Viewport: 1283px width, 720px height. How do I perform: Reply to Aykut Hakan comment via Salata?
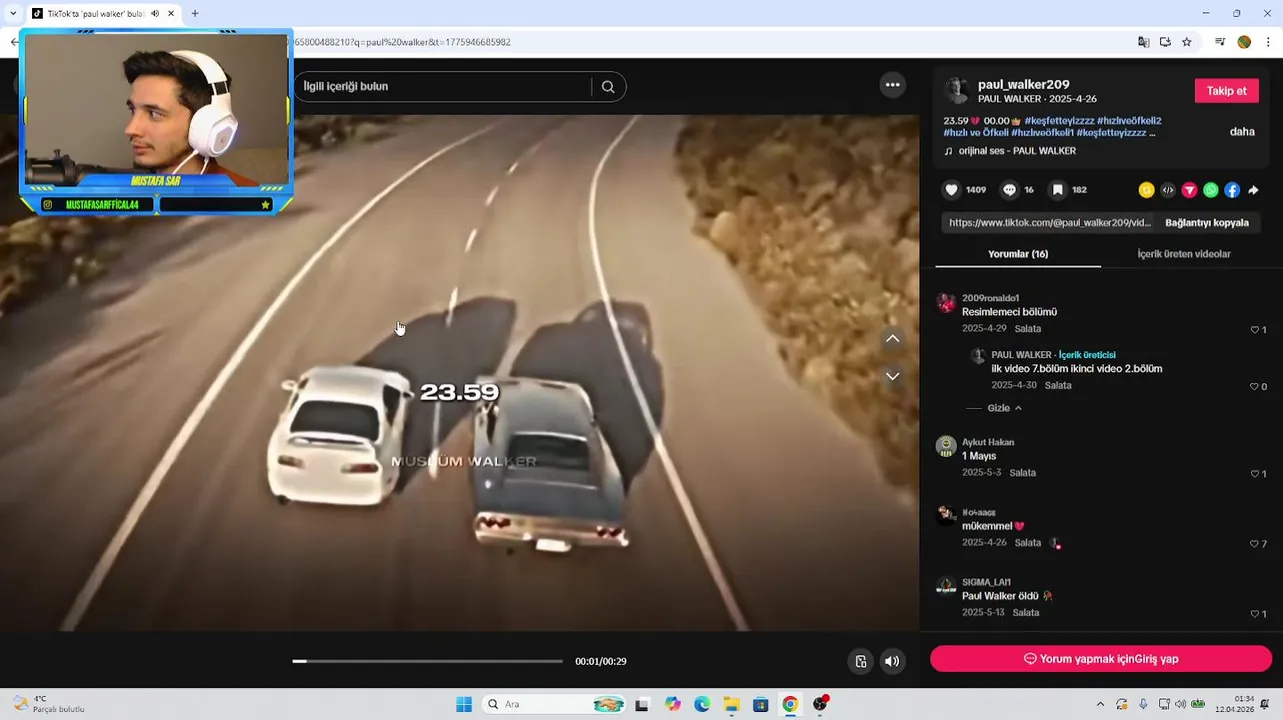[1023, 473]
